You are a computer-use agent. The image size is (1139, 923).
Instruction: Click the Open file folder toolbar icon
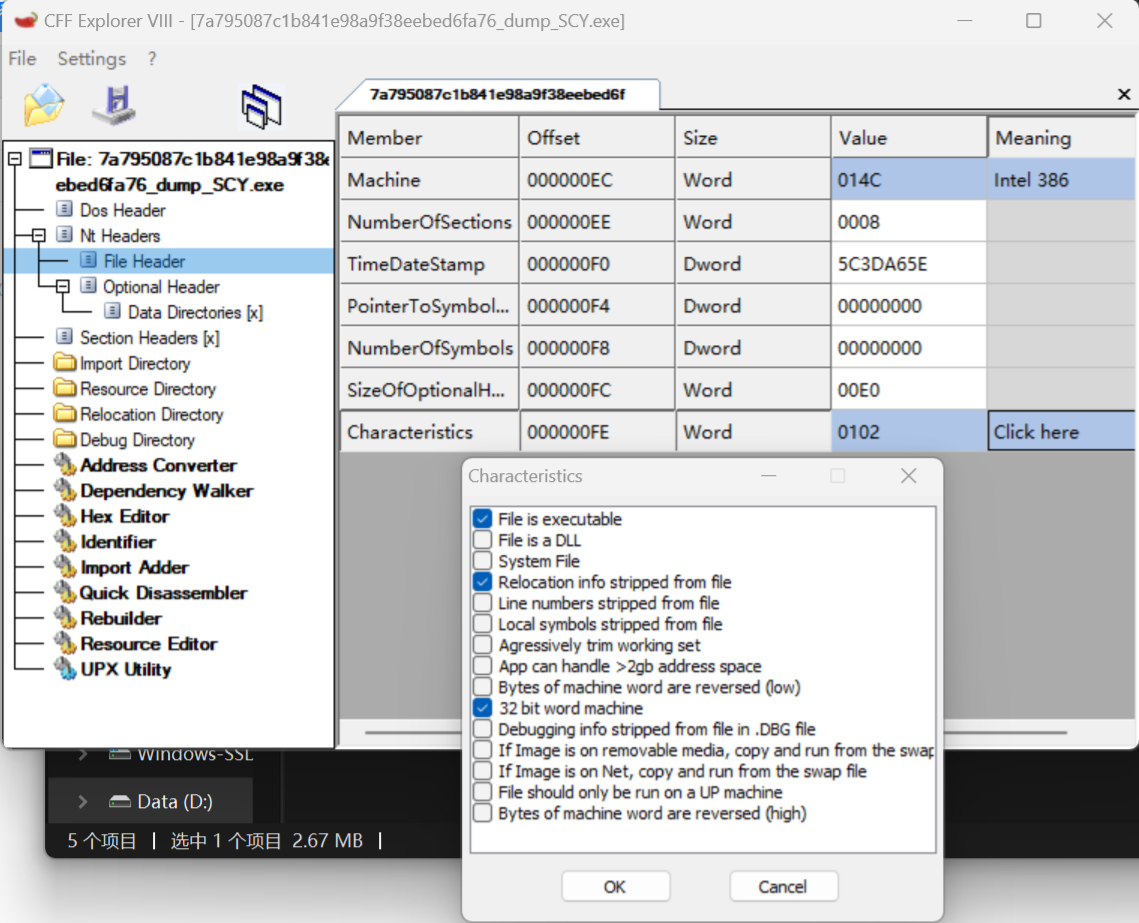44,105
